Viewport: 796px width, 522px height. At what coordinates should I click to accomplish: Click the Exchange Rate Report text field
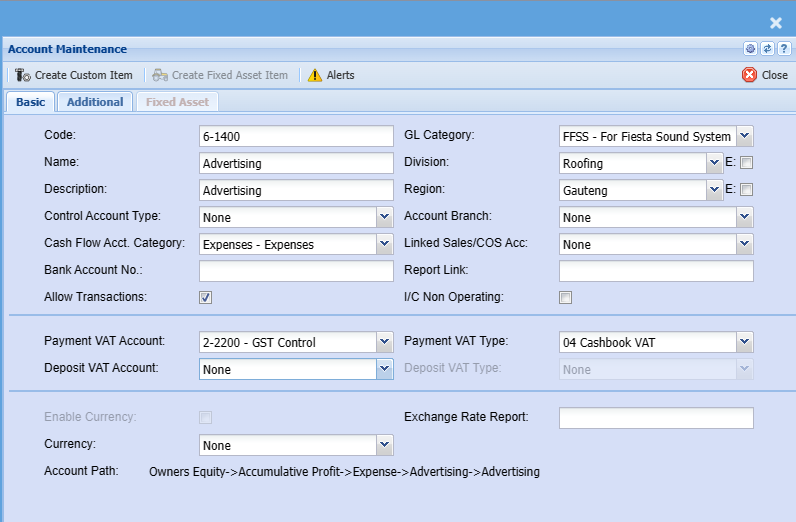click(655, 418)
